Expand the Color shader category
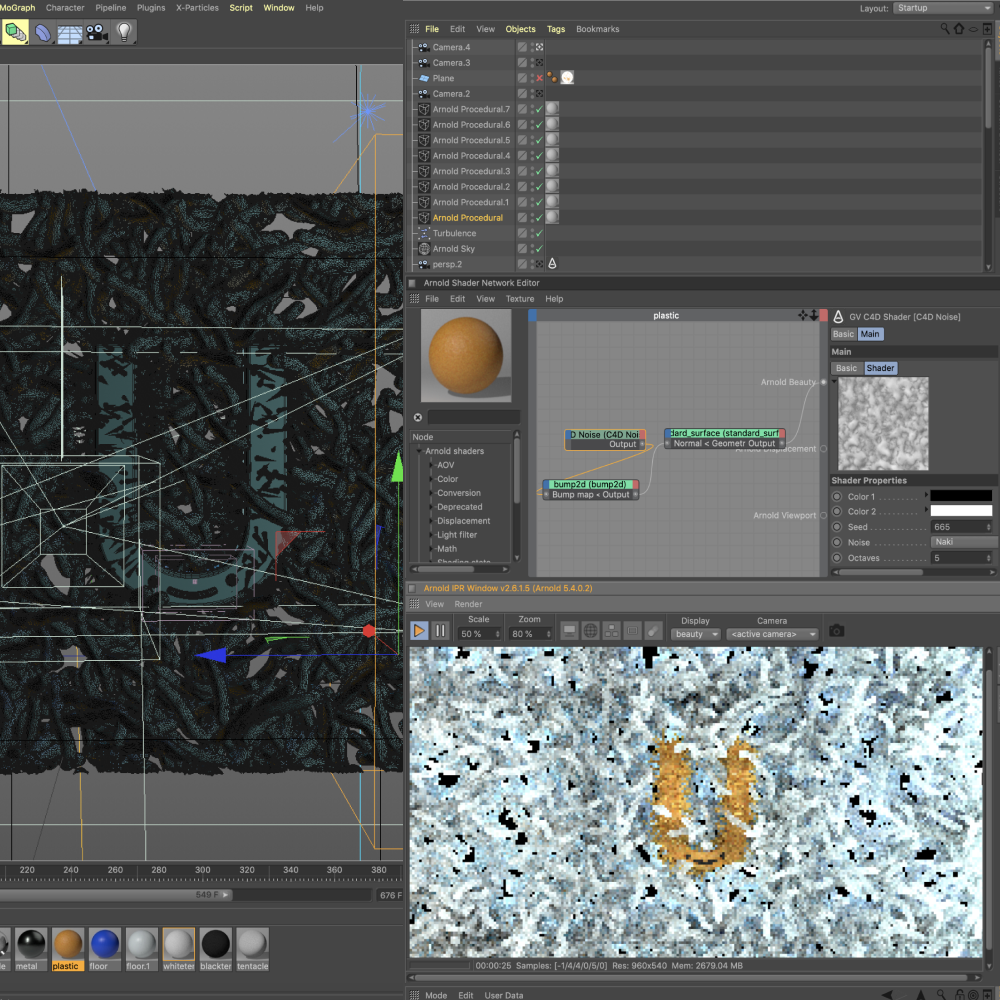Screen dimensions: 1000x1000 coord(431,479)
